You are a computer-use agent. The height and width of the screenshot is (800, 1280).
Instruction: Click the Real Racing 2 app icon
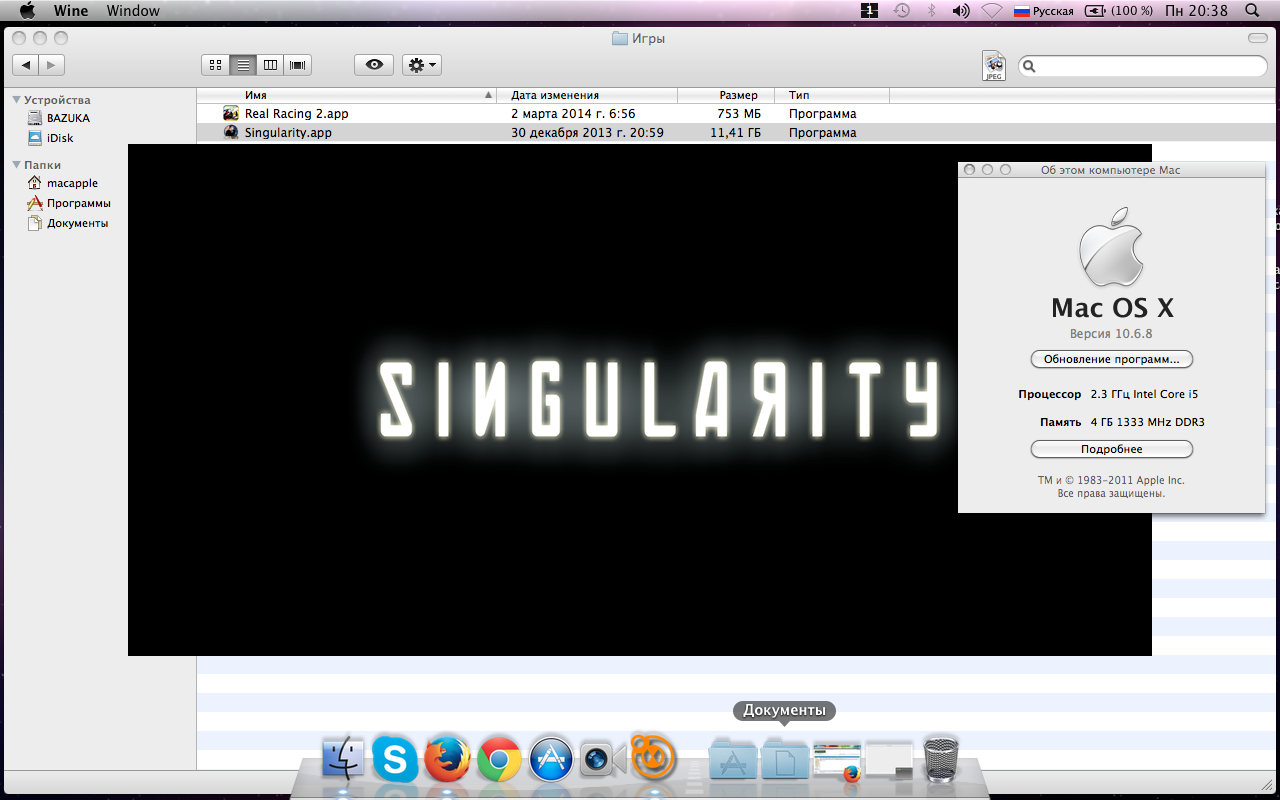(x=231, y=114)
